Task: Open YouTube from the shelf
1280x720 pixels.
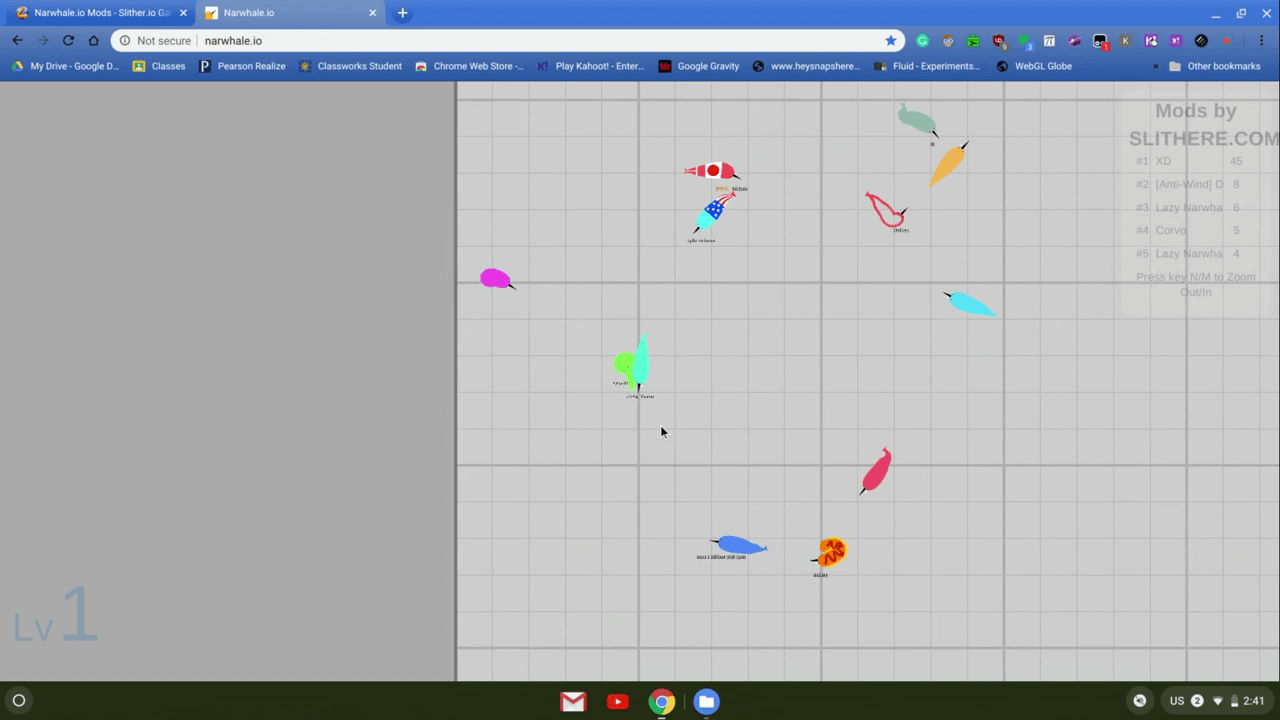Action: point(618,702)
